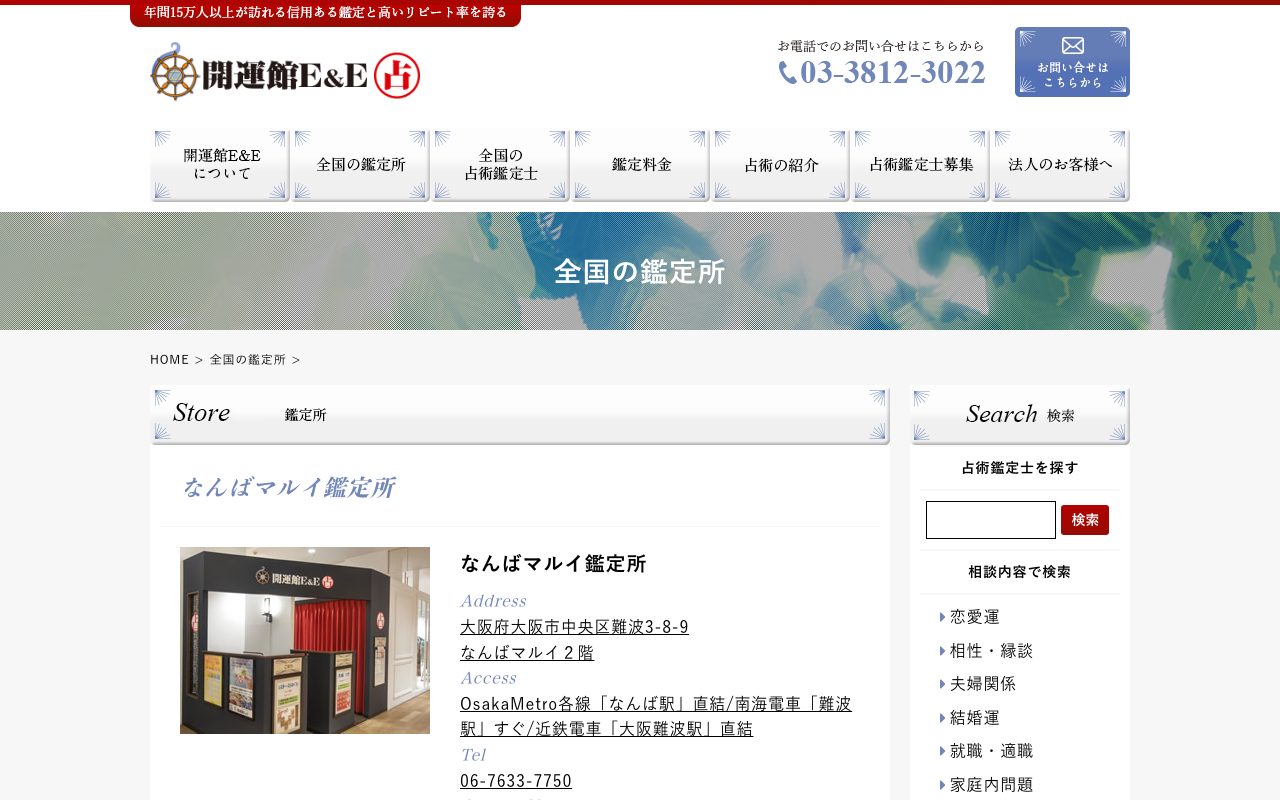1280x800 pixels.
Task: Click the なんばマルイ鑑定所 store photo
Action: coord(305,640)
